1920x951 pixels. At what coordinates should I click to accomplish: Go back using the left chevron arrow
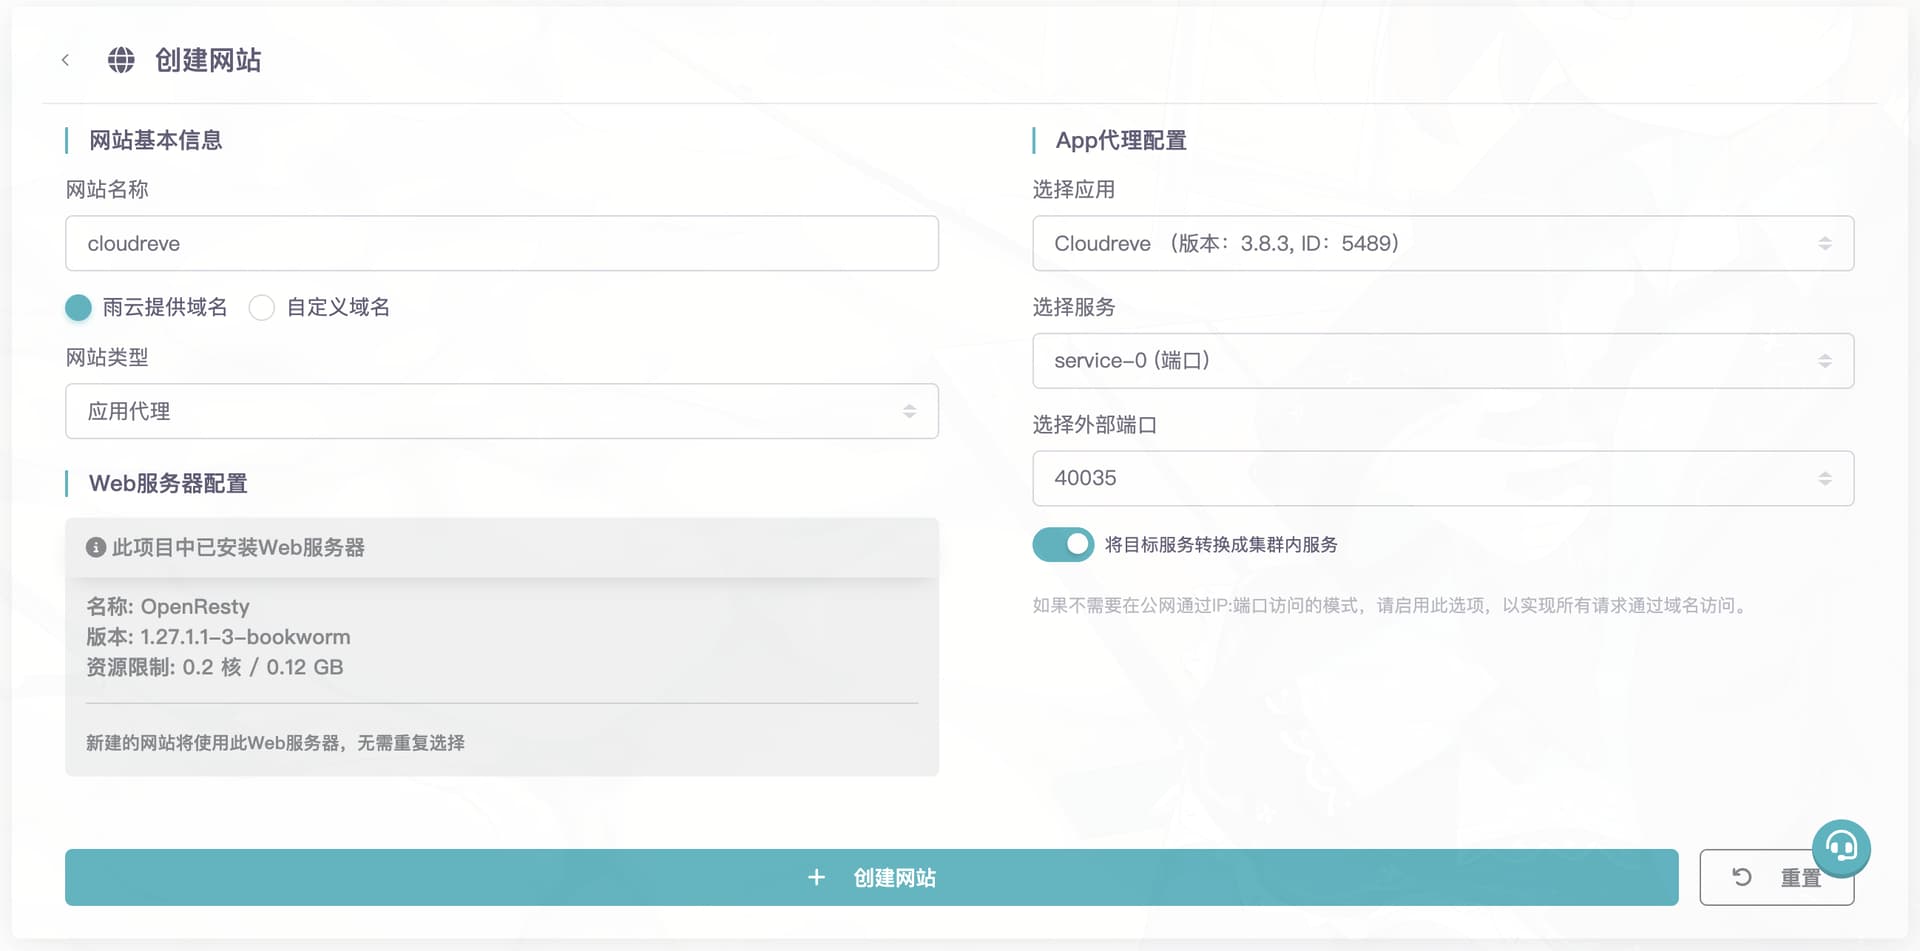(x=65, y=60)
